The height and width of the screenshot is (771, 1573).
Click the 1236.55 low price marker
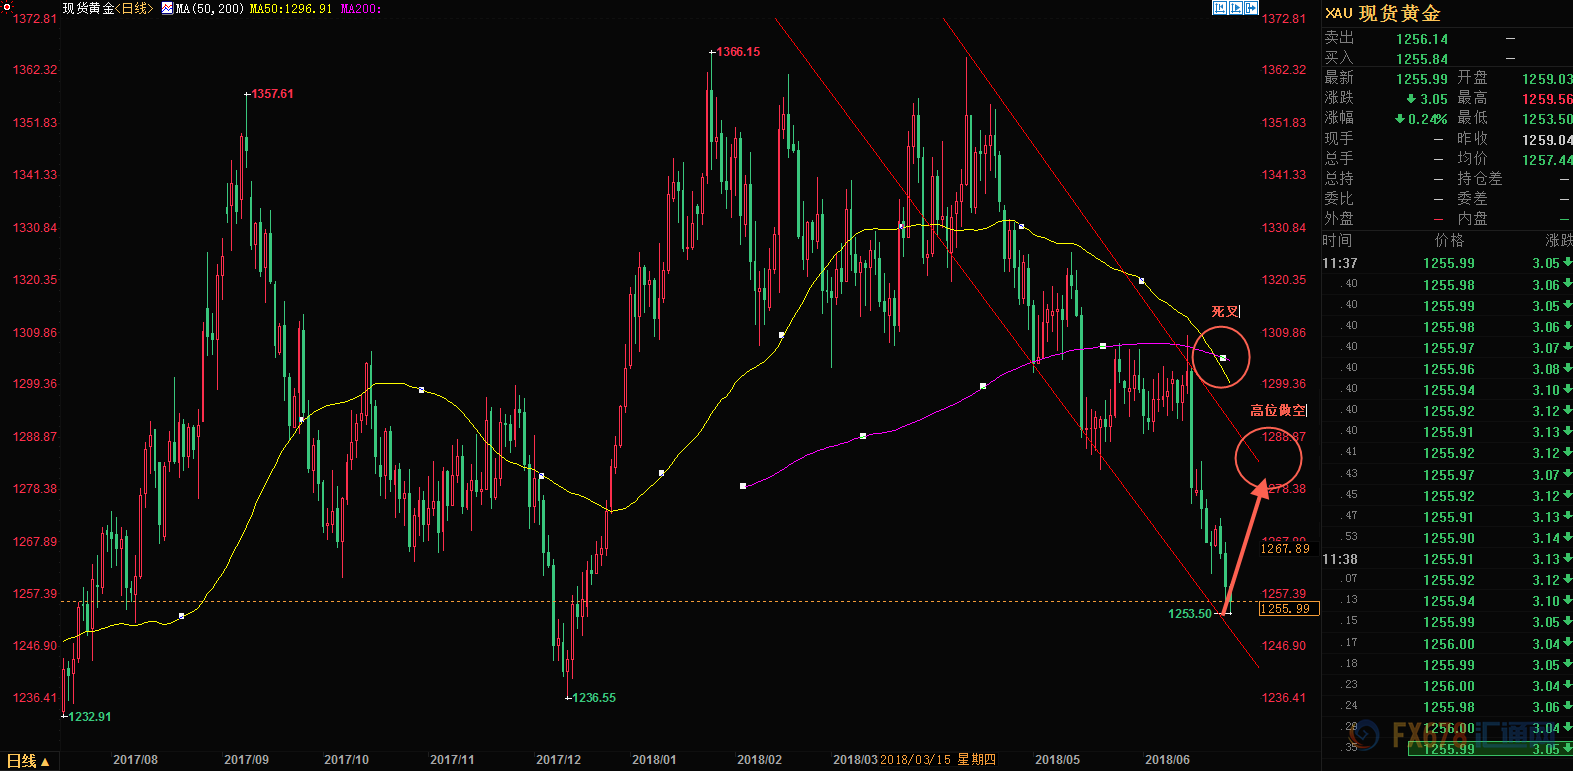[x=594, y=698]
